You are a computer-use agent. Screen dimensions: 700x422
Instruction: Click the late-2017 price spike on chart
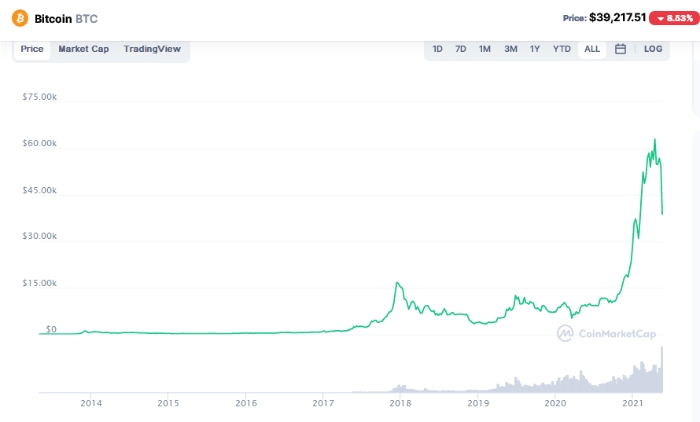click(398, 284)
